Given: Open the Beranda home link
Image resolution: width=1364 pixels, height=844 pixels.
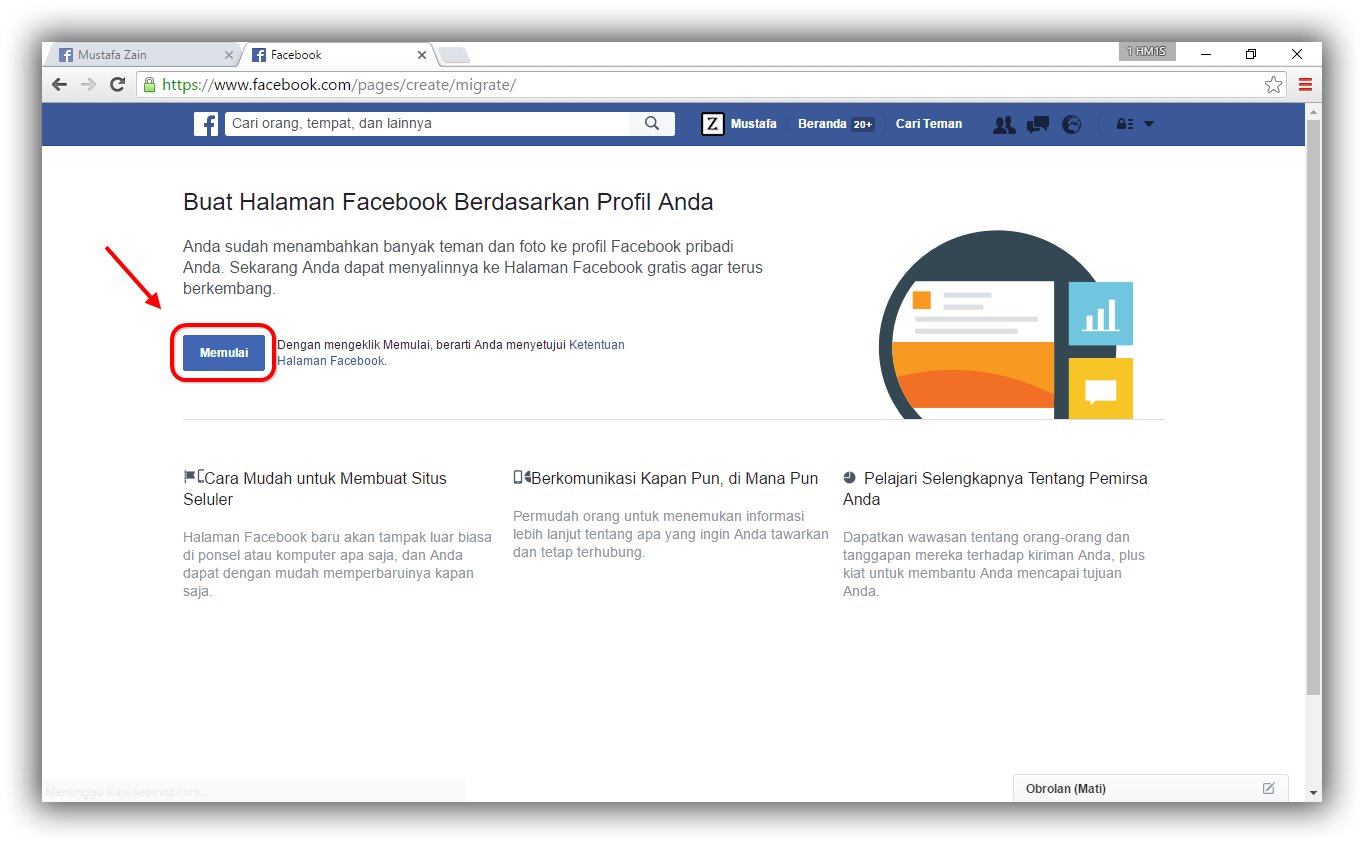Looking at the screenshot, I should coord(822,124).
